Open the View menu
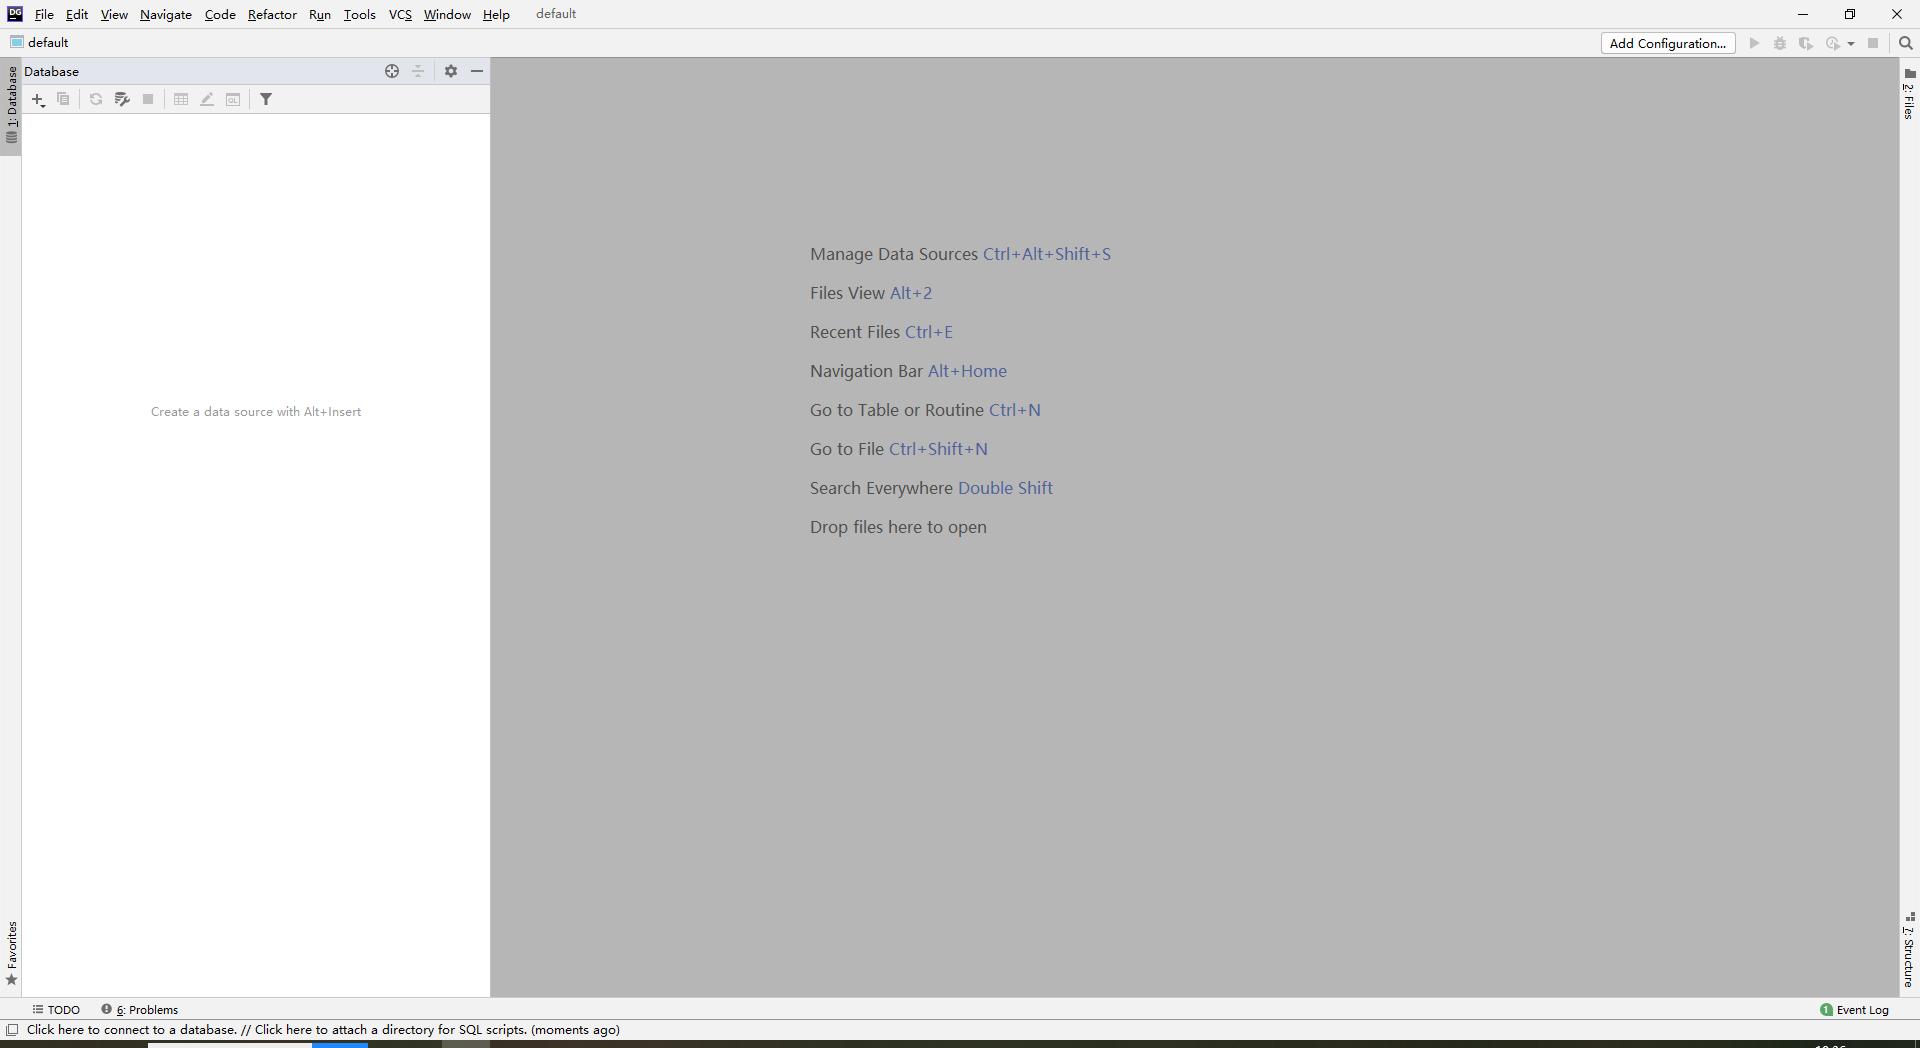 (114, 14)
